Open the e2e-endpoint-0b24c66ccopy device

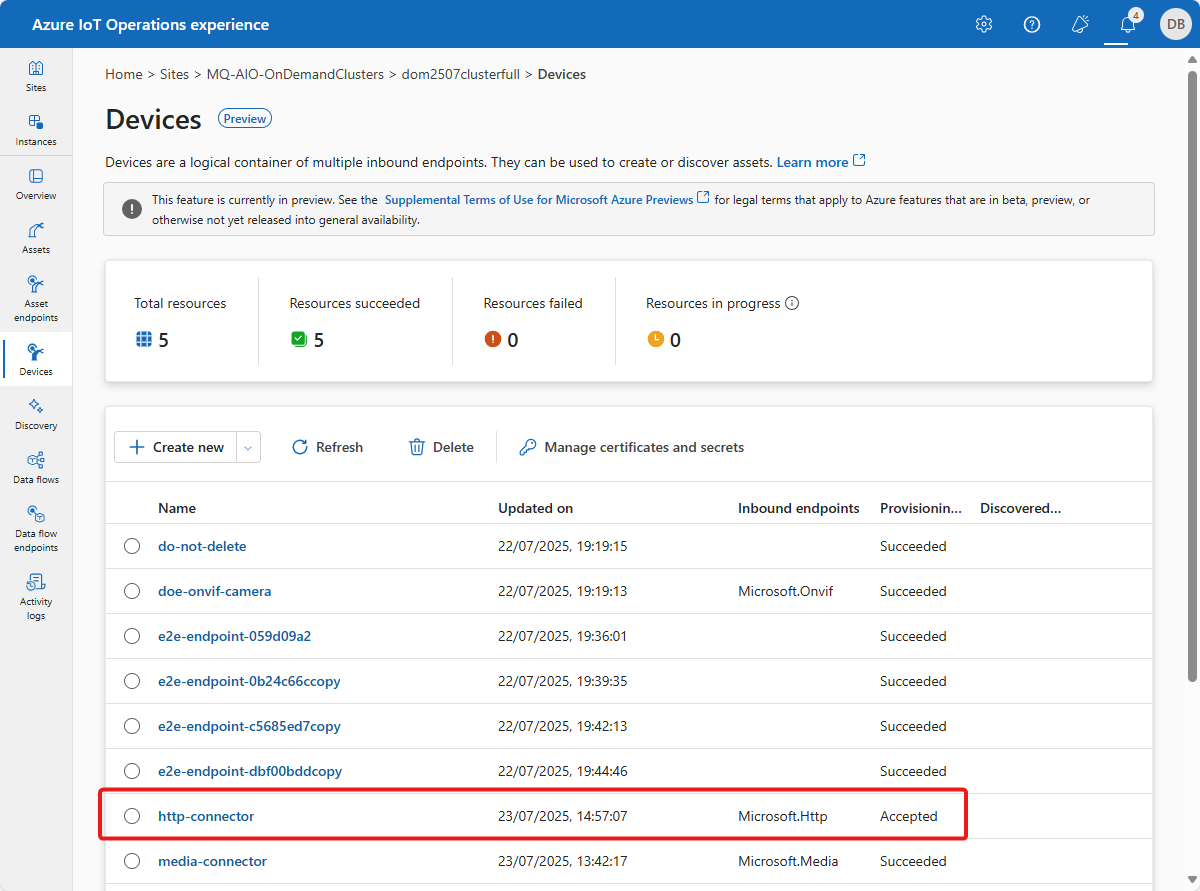tap(249, 681)
